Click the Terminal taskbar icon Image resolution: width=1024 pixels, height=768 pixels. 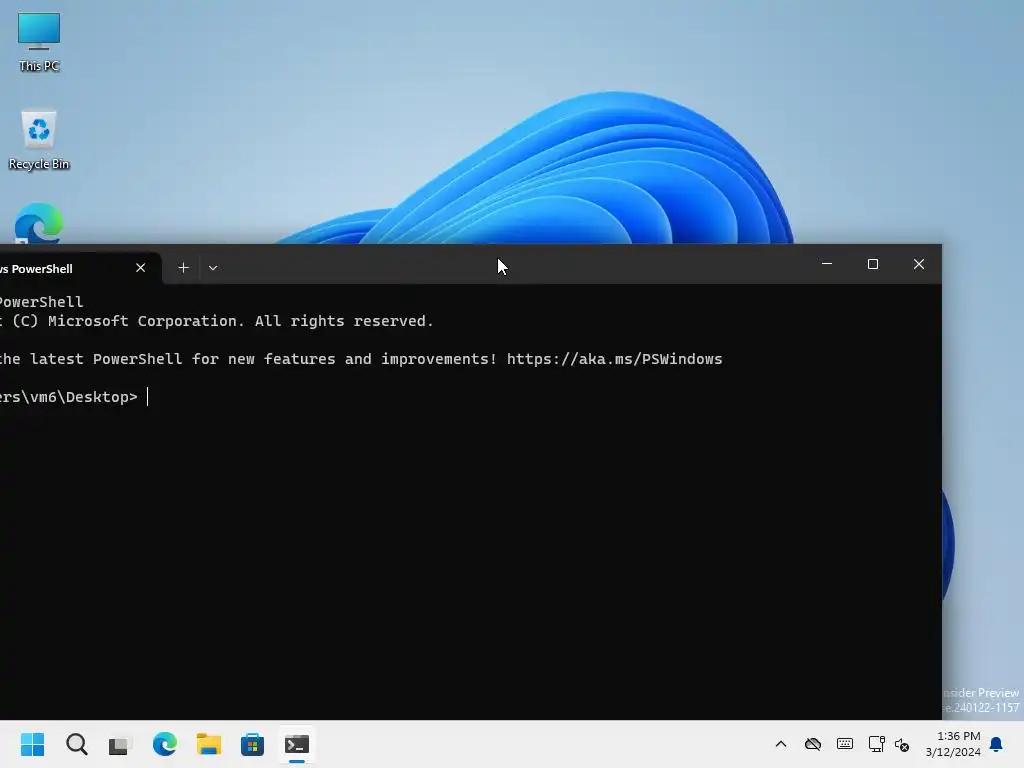point(296,744)
